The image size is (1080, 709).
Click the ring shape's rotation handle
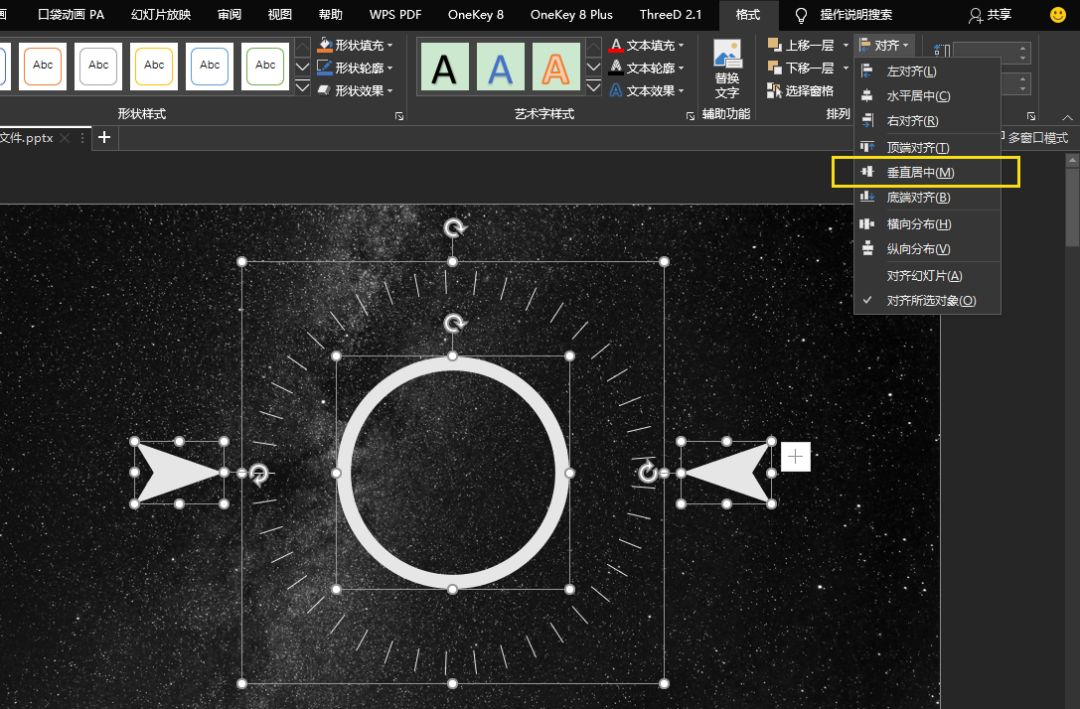(x=453, y=323)
